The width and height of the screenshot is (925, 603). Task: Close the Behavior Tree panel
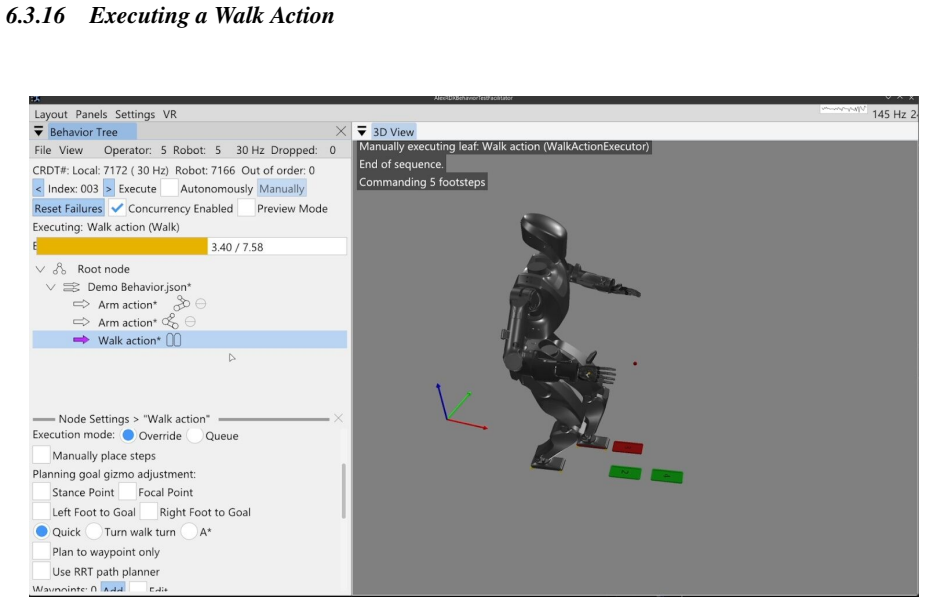[x=341, y=131]
